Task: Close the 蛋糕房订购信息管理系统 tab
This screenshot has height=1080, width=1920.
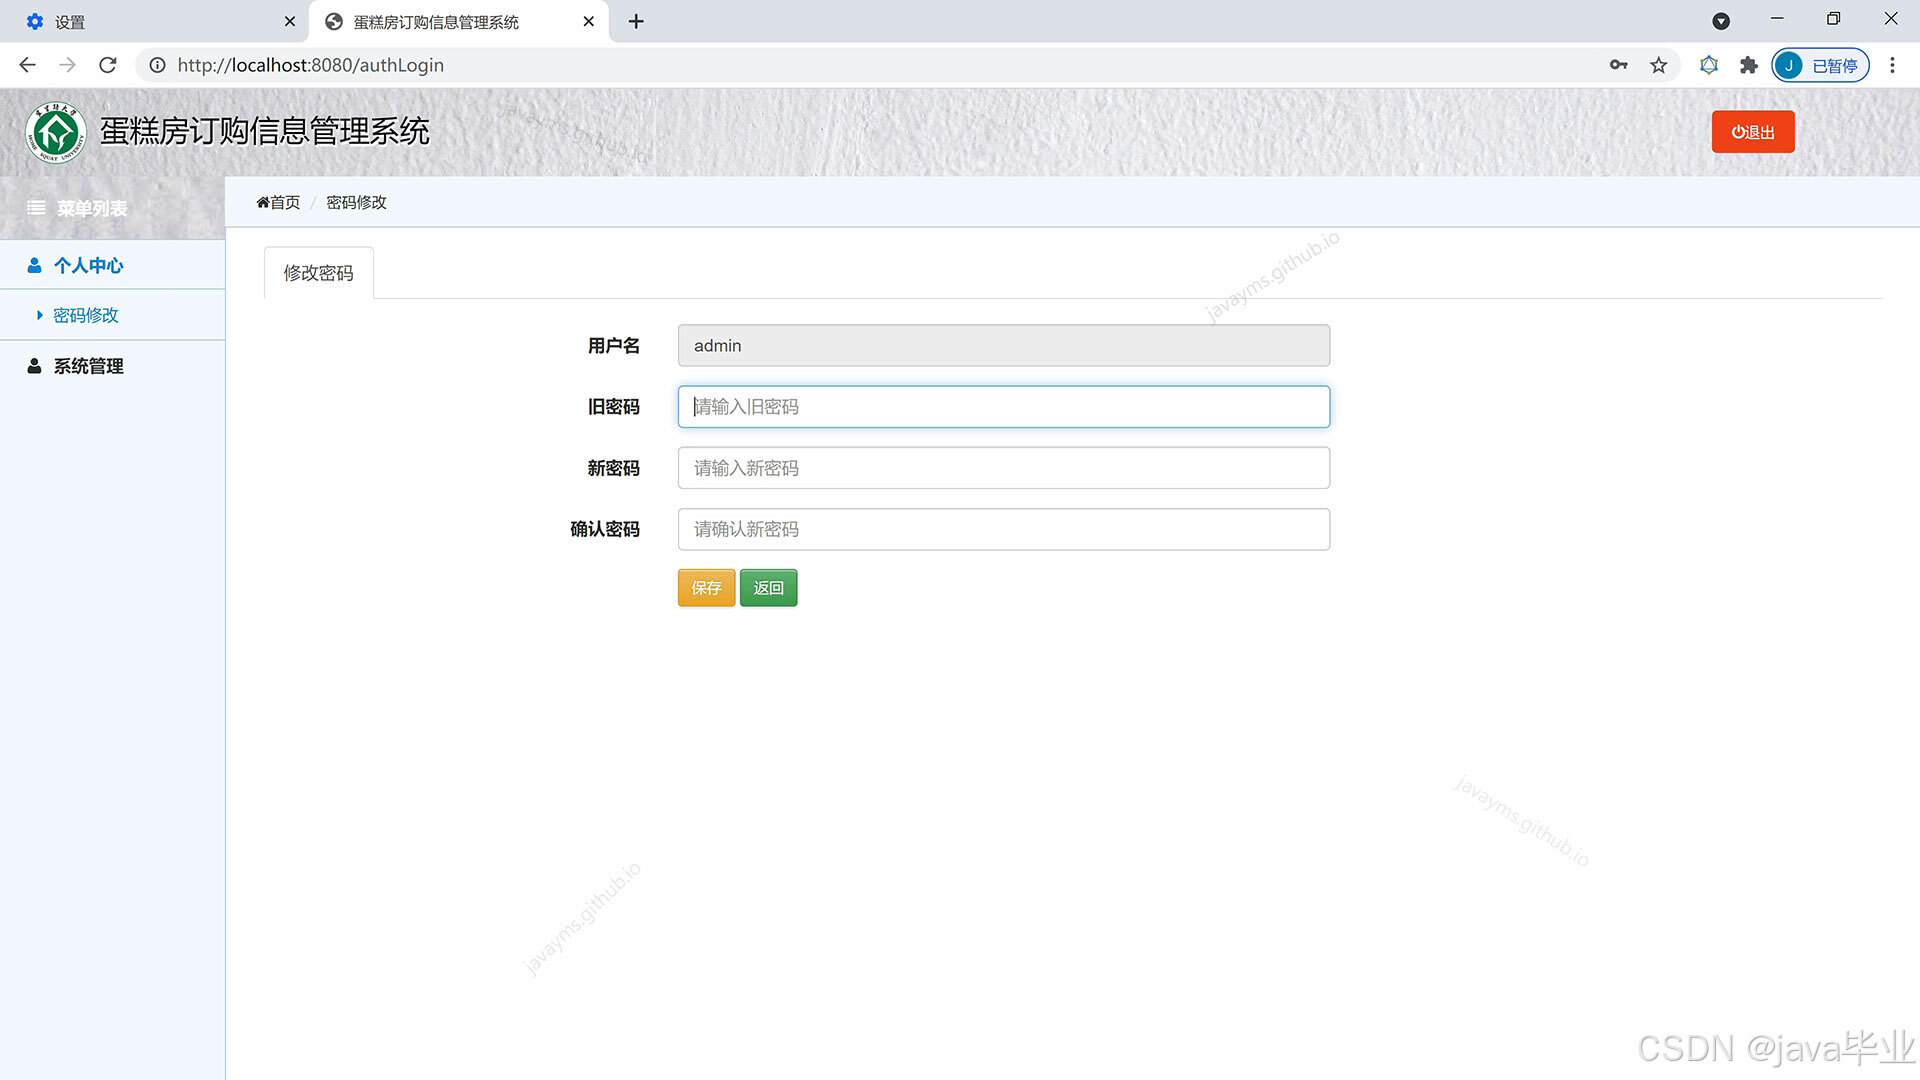Action: [589, 21]
